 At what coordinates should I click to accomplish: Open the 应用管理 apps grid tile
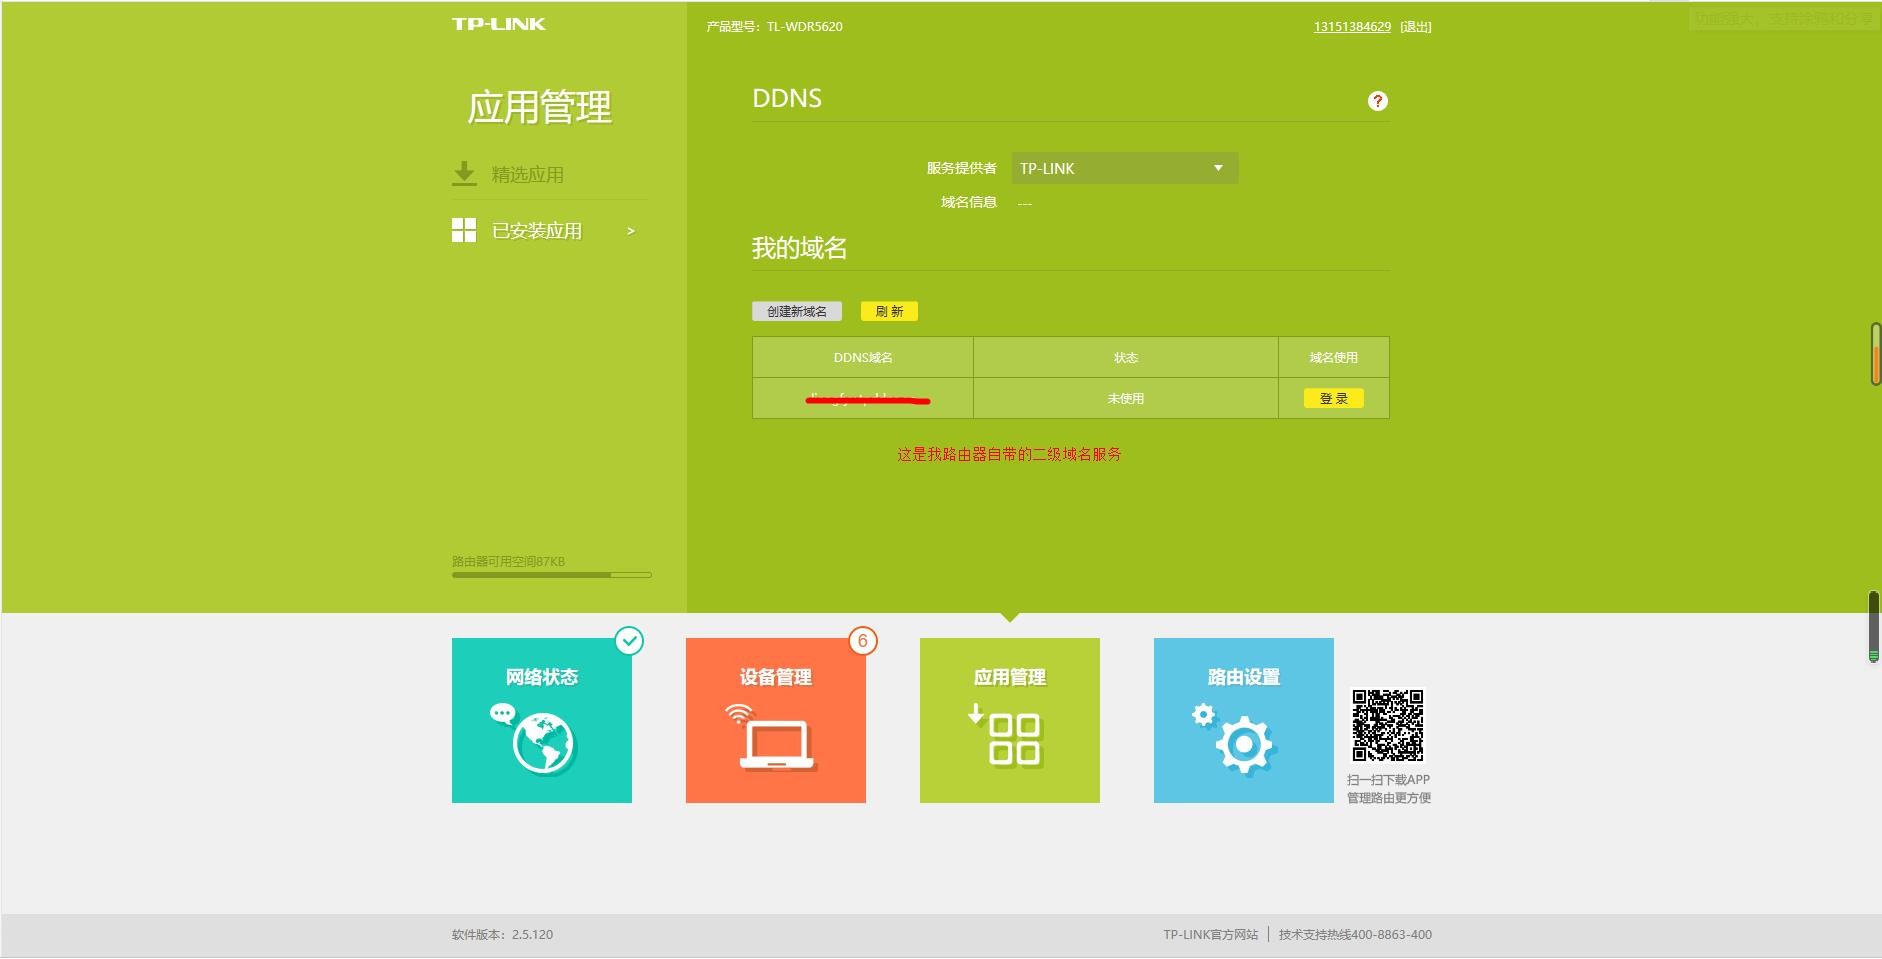point(1010,720)
